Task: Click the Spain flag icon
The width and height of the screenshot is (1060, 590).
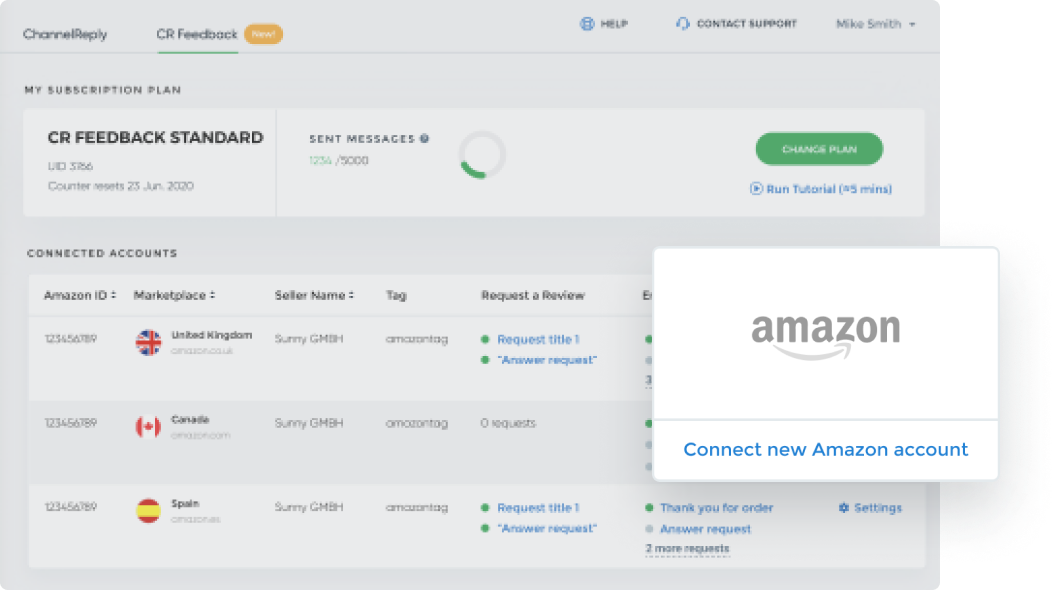Action: click(149, 510)
